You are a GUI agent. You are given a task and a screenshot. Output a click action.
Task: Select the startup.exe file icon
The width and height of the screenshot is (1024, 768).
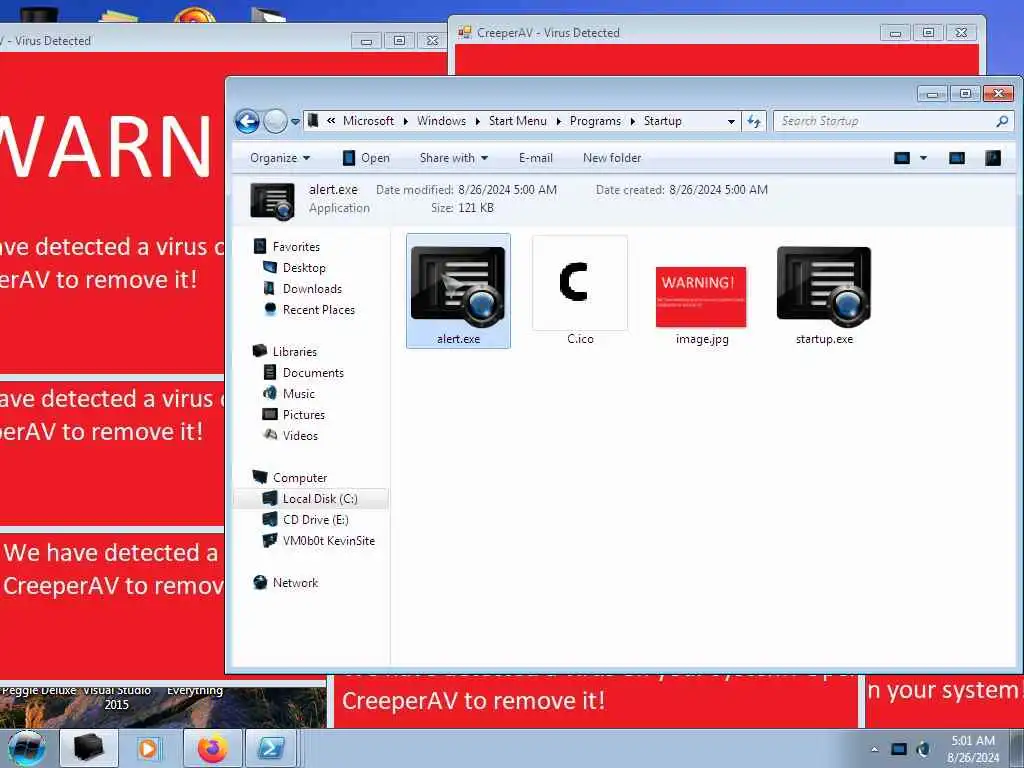click(x=824, y=285)
